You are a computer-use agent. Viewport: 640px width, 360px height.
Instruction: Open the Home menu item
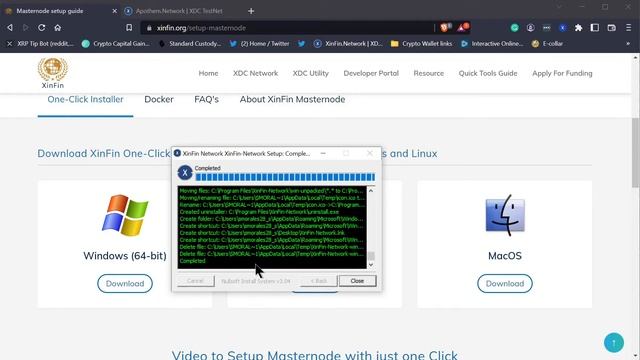(x=208, y=73)
